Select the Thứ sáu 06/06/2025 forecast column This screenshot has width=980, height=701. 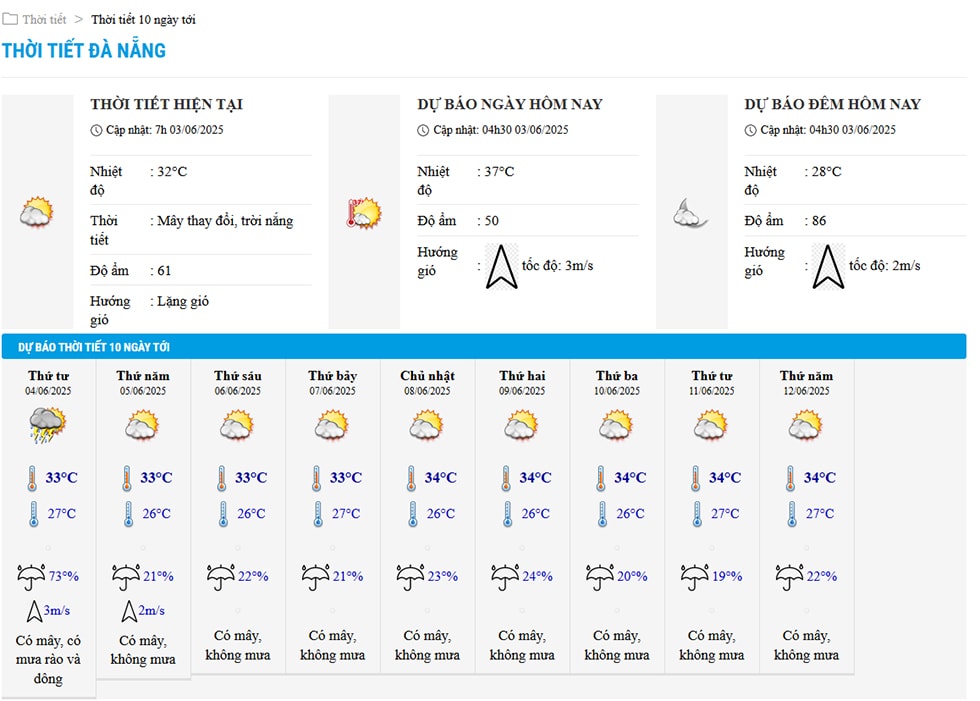tap(238, 517)
